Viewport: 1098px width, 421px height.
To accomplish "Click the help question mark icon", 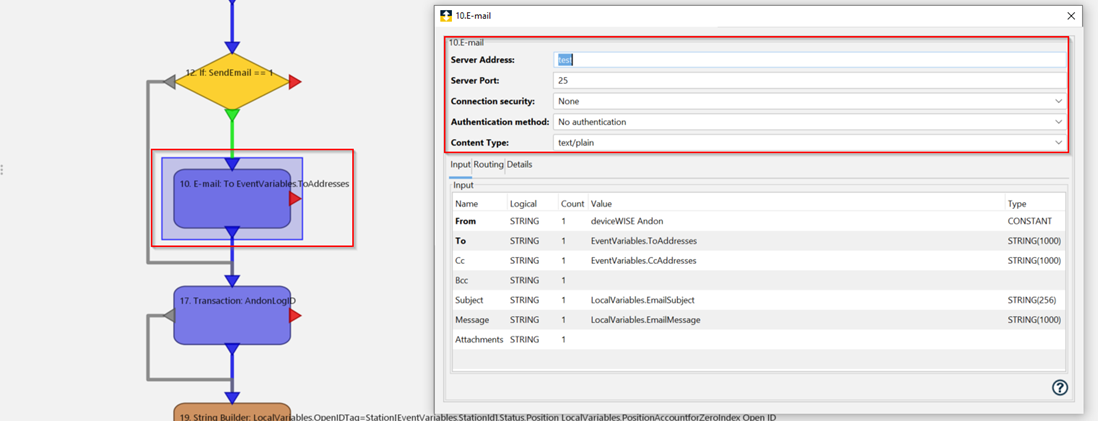I will (x=1059, y=388).
